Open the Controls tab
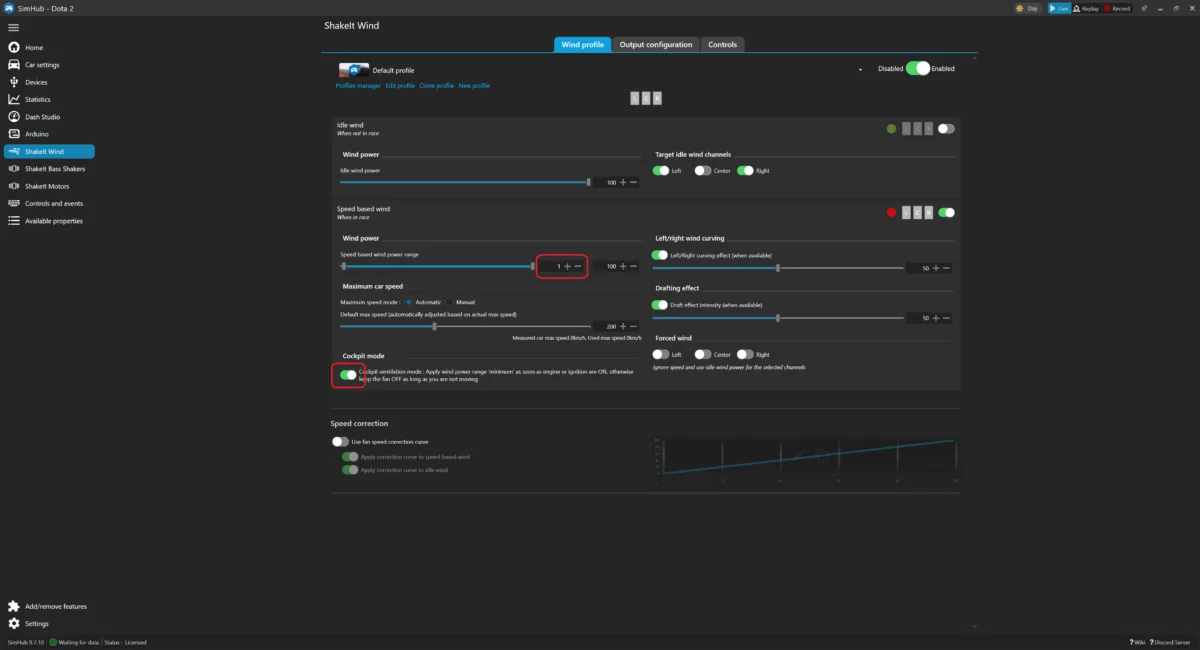This screenshot has height=650, width=1200. (722, 45)
